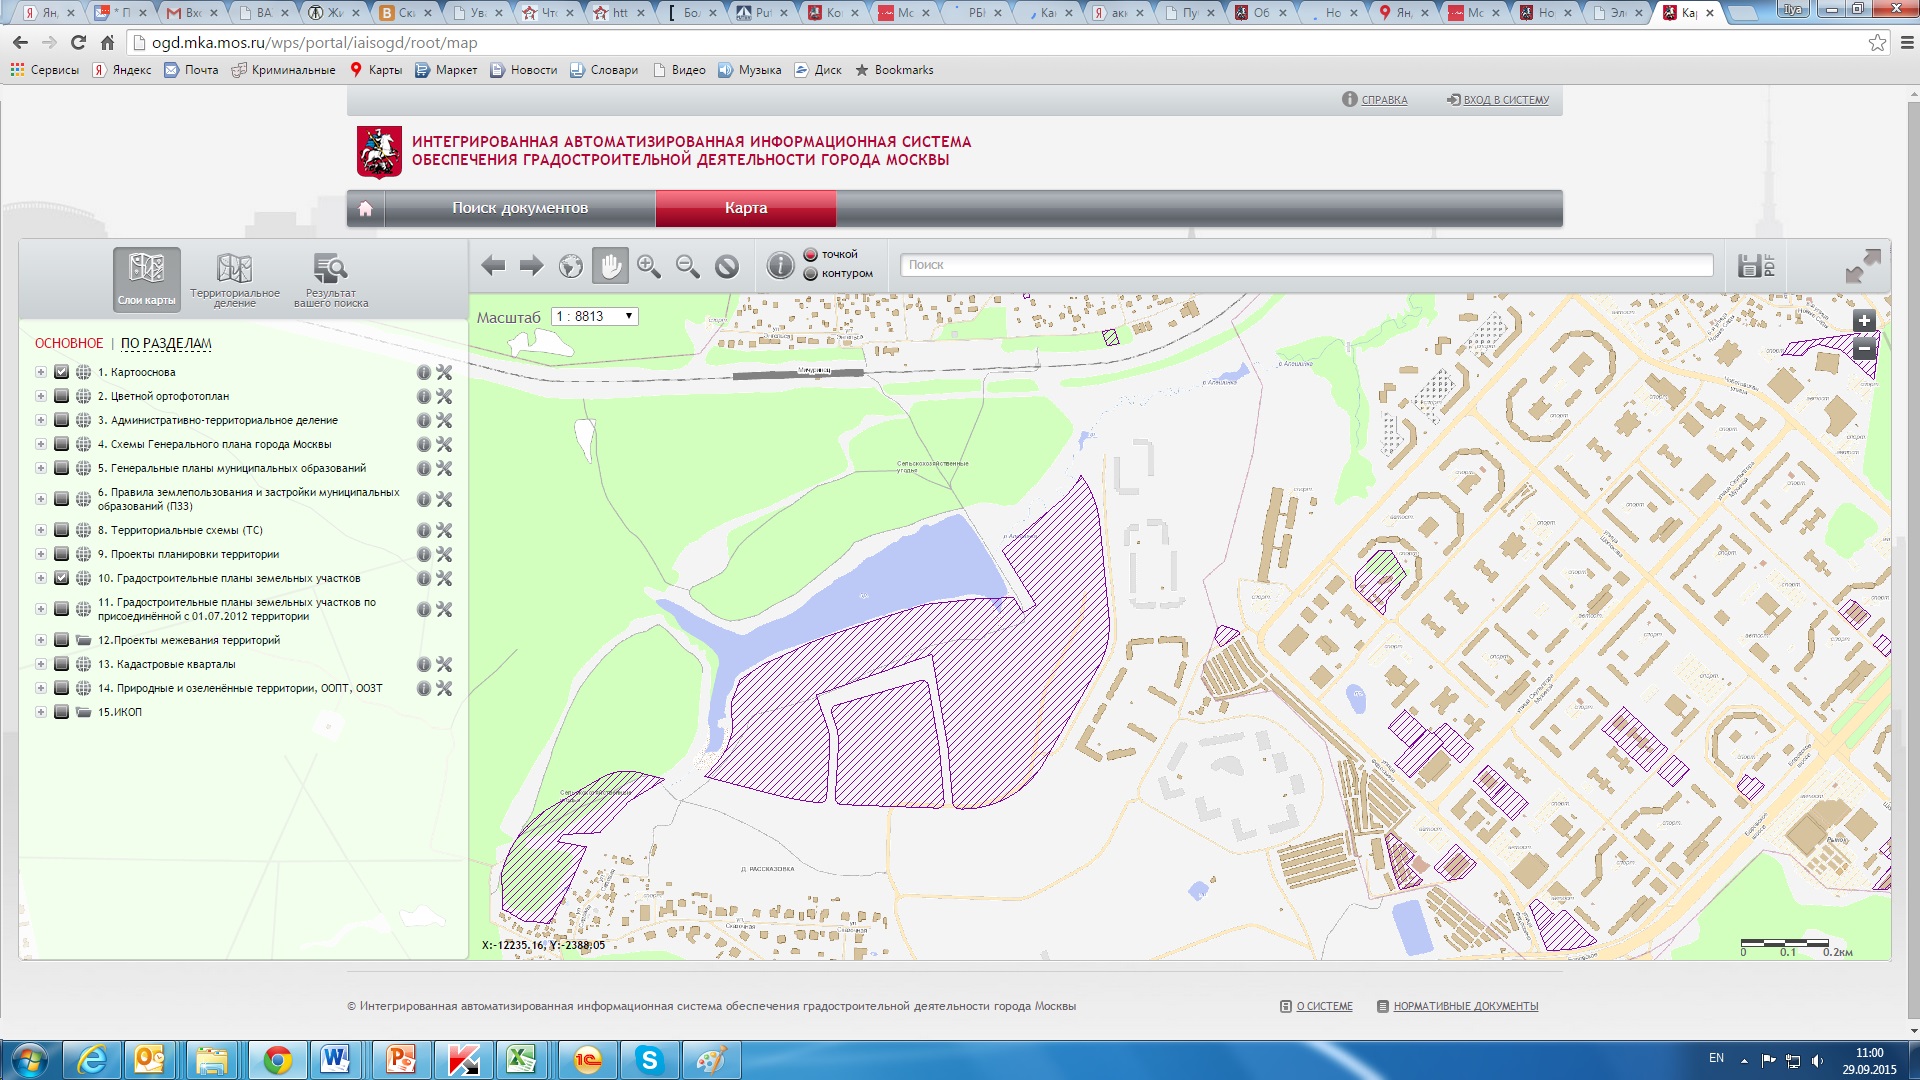Viewport: 1920px width, 1080px height.
Task: Open the ПО РАЗДЕЛАМ layer view
Action: point(166,343)
